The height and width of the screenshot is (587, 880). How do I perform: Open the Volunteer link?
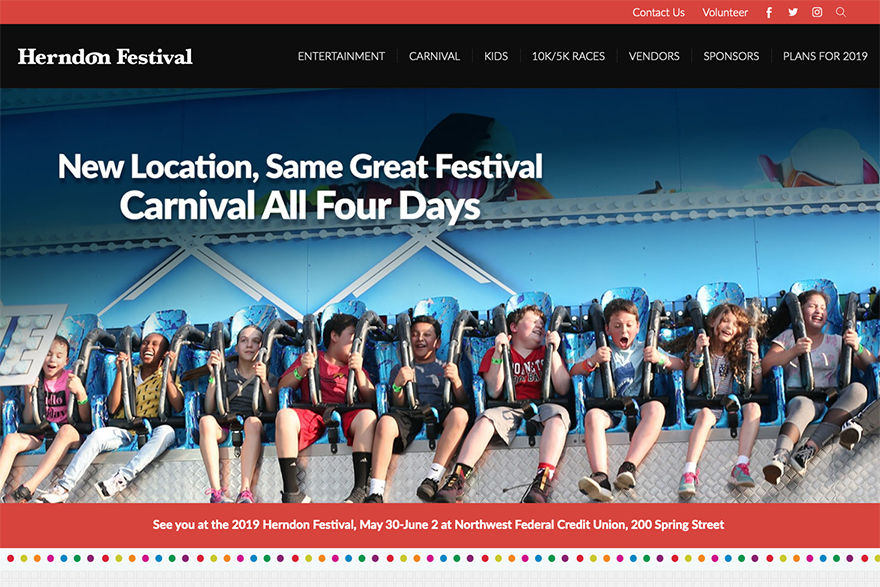coord(725,12)
